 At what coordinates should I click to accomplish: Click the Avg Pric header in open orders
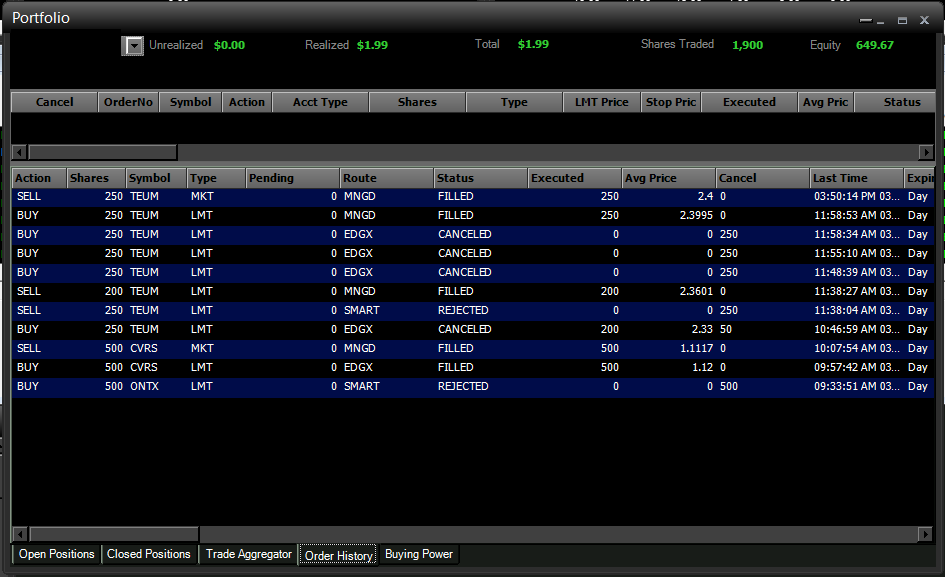tap(825, 102)
